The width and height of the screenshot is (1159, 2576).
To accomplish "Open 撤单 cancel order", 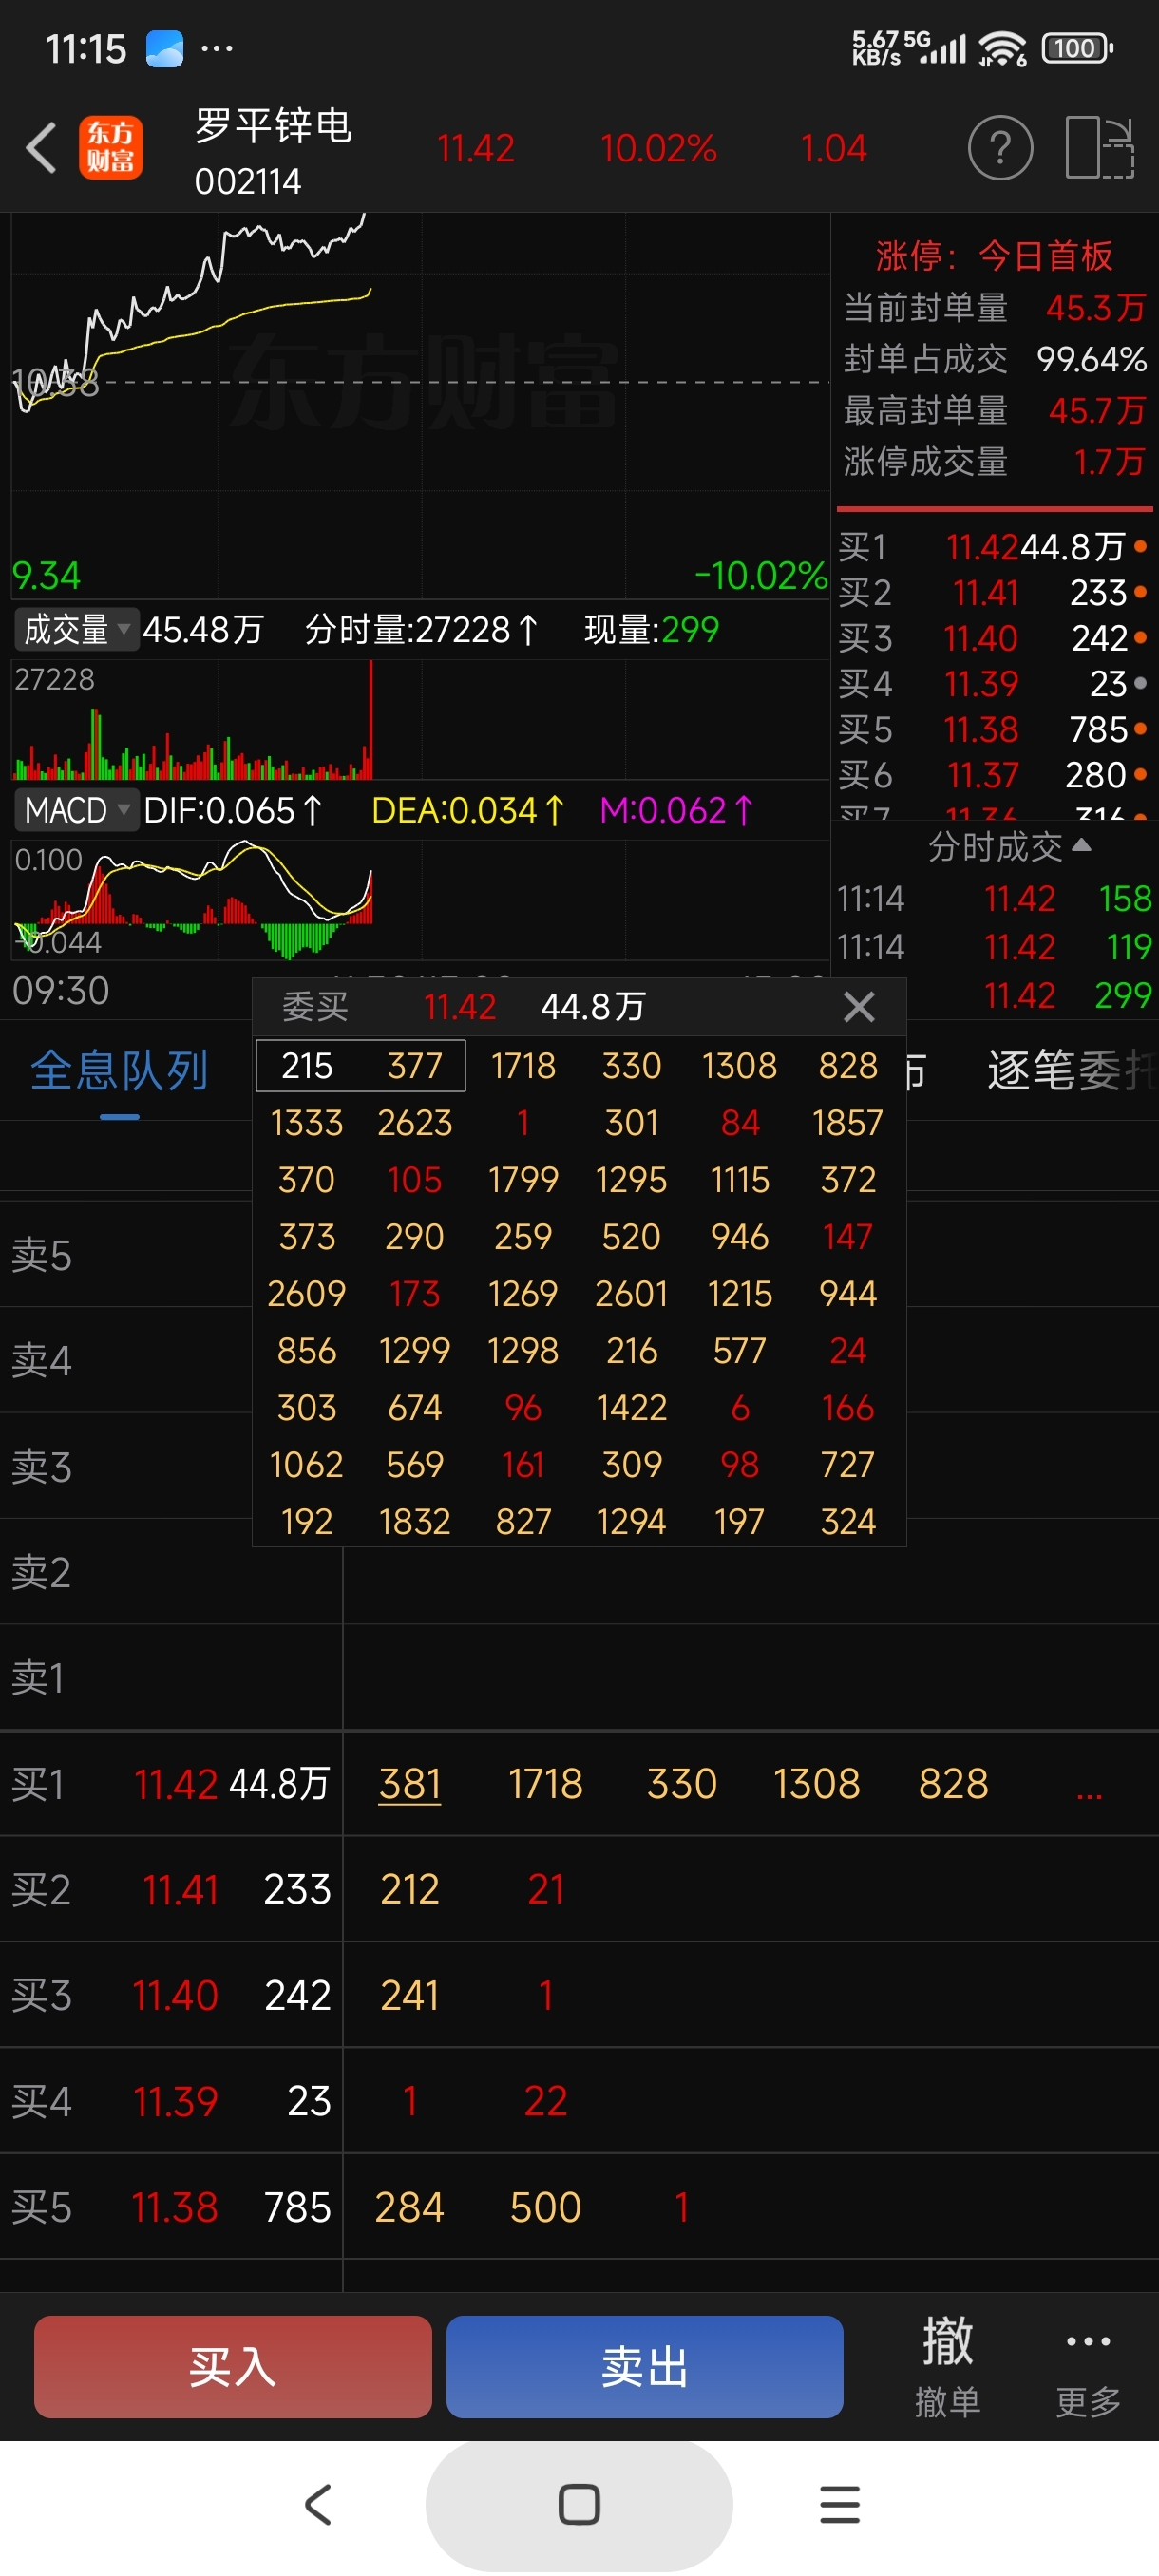I will (x=947, y=2366).
